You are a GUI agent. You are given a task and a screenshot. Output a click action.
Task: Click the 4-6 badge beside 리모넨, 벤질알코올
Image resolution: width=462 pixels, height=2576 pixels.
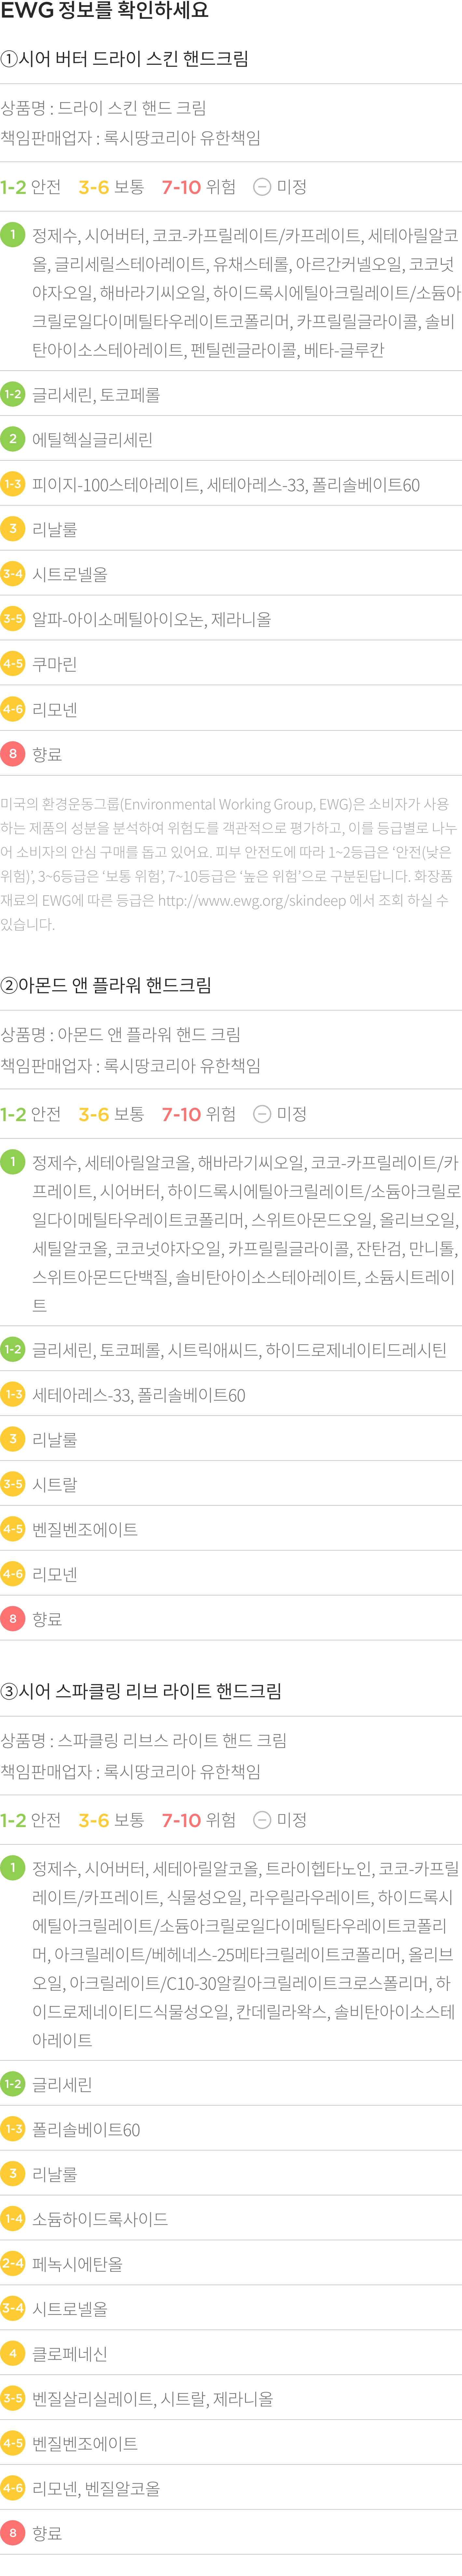13,2488
